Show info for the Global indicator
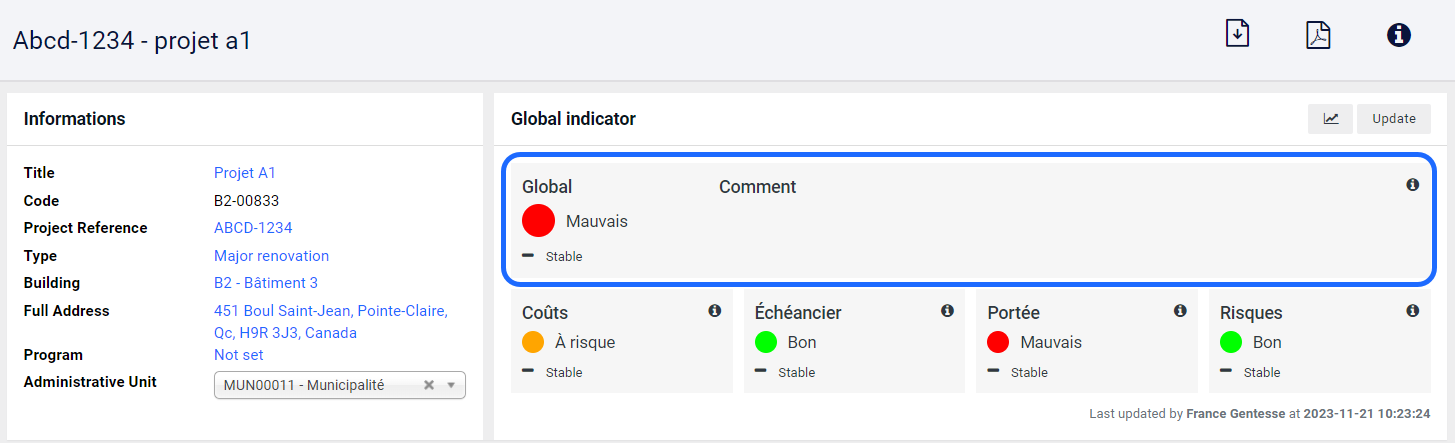The width and height of the screenshot is (1455, 443). [x=1412, y=185]
